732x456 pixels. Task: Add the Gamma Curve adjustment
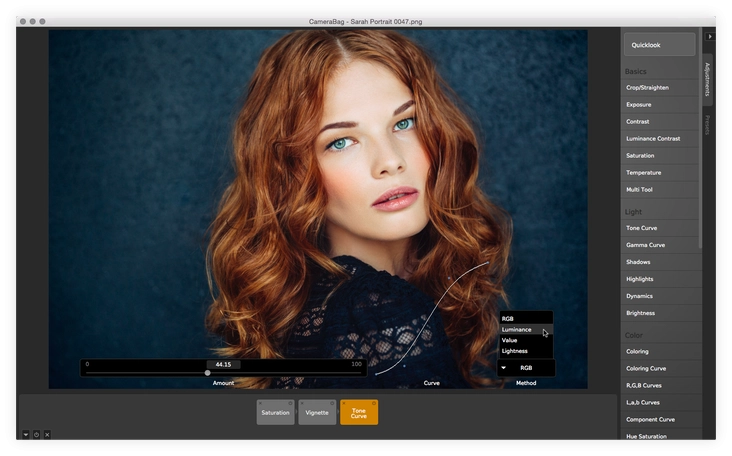[660, 245]
